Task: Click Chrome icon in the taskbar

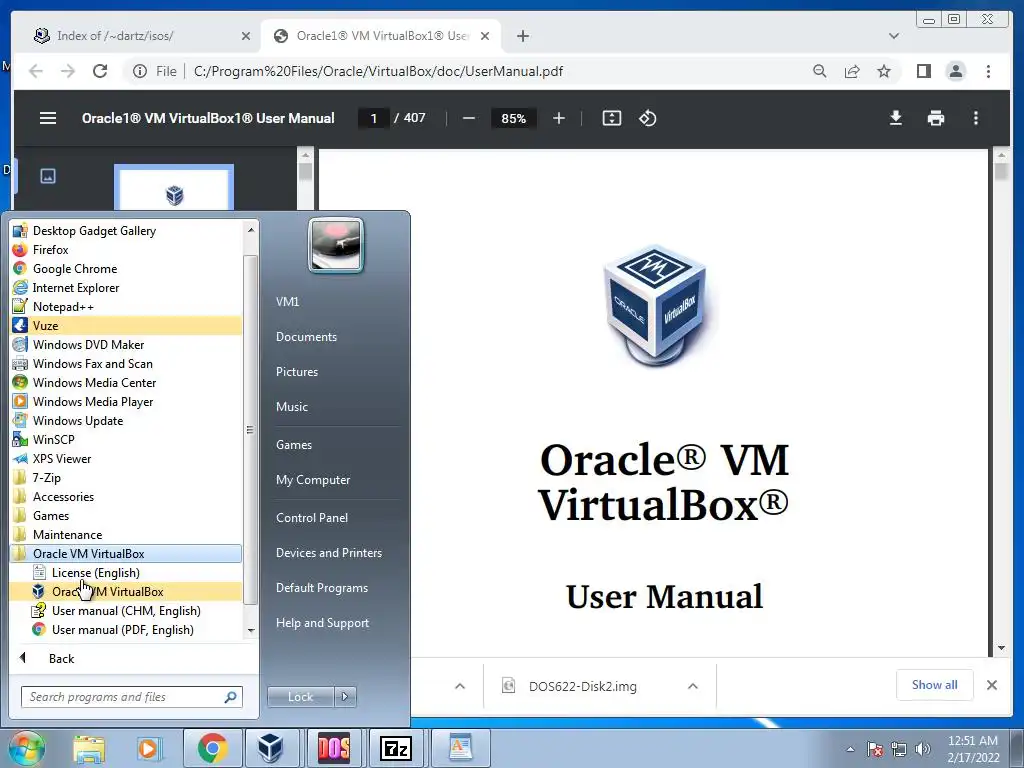Action: (x=212, y=748)
